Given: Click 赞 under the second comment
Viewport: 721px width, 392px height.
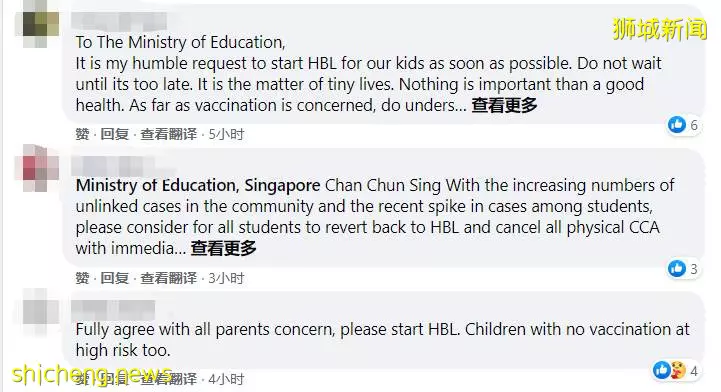Looking at the screenshot, I should pos(82,278).
